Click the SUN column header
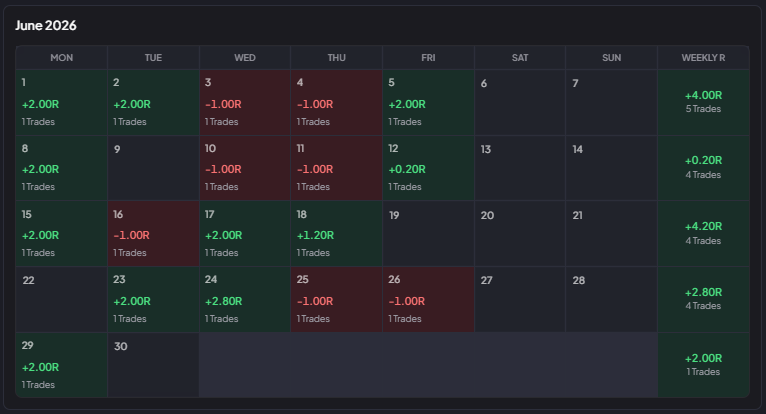 [612, 58]
